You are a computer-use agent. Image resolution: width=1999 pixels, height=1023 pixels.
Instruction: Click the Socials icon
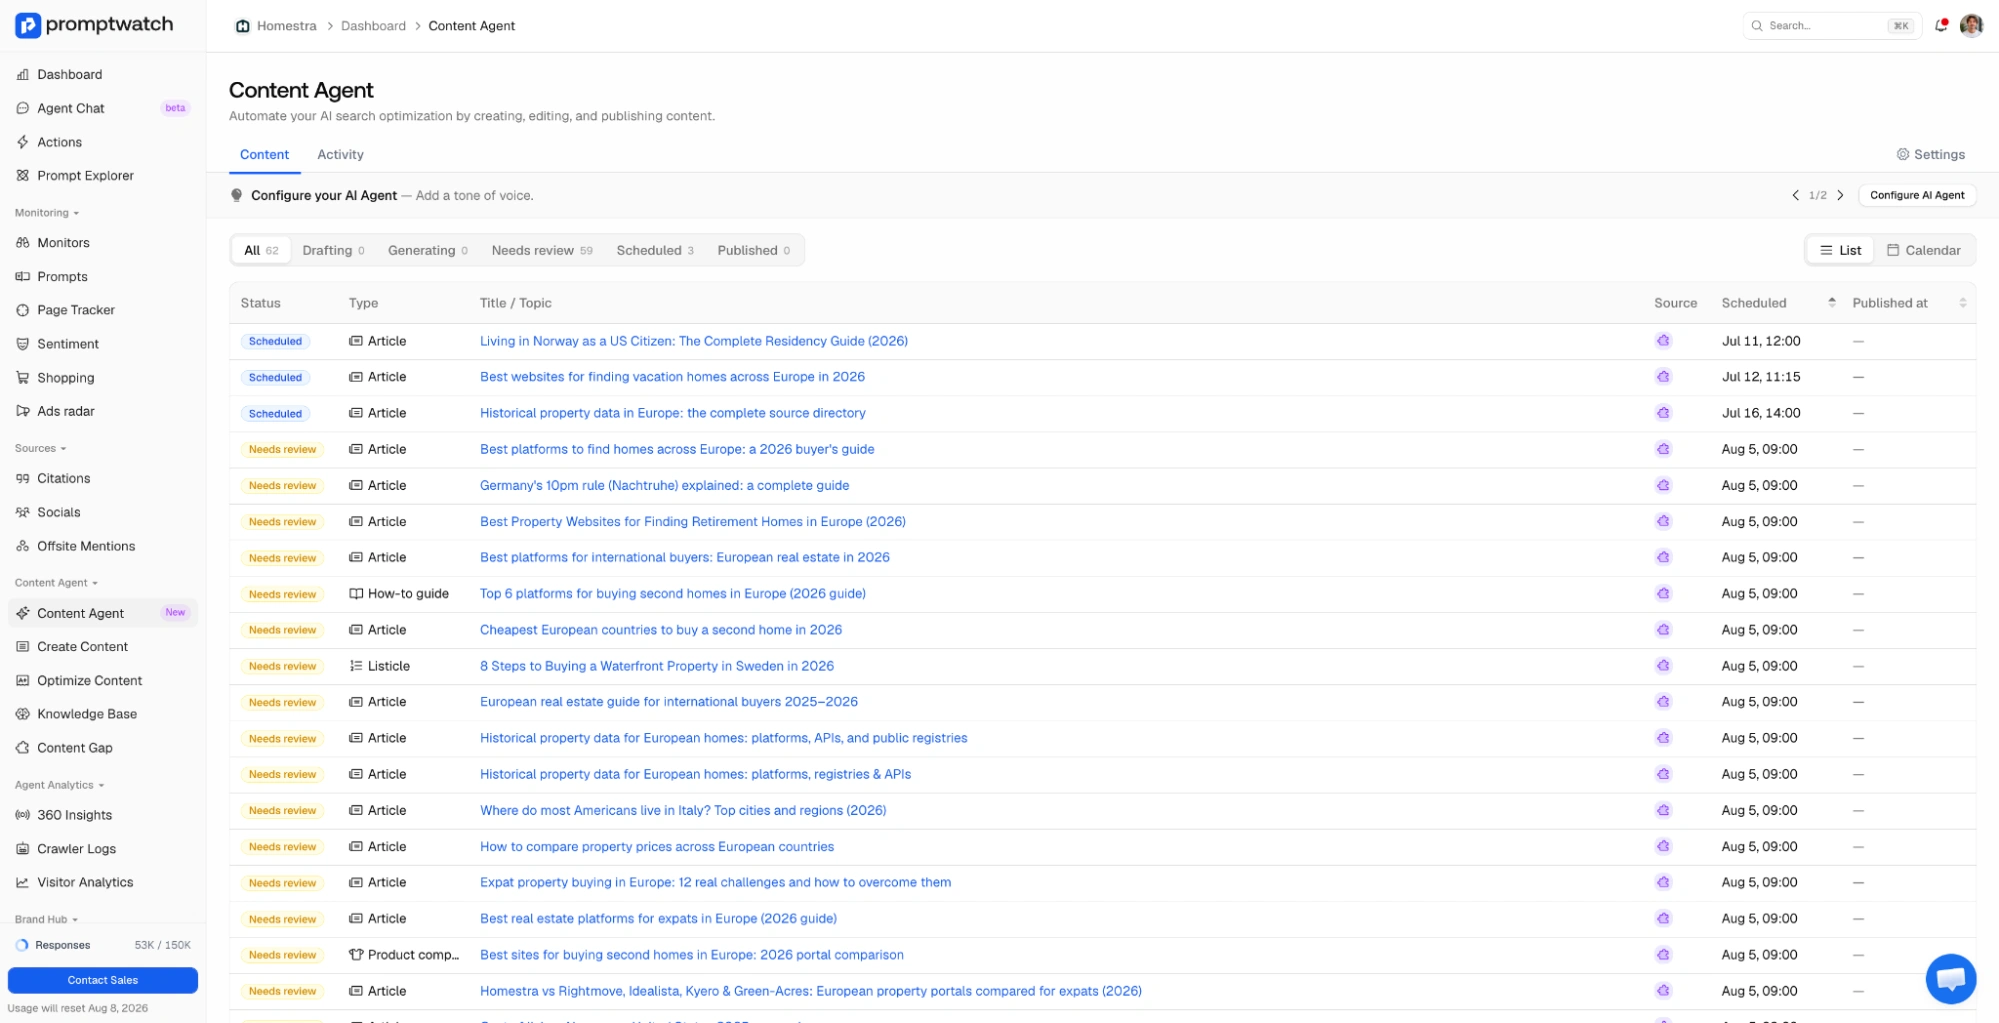tap(23, 512)
